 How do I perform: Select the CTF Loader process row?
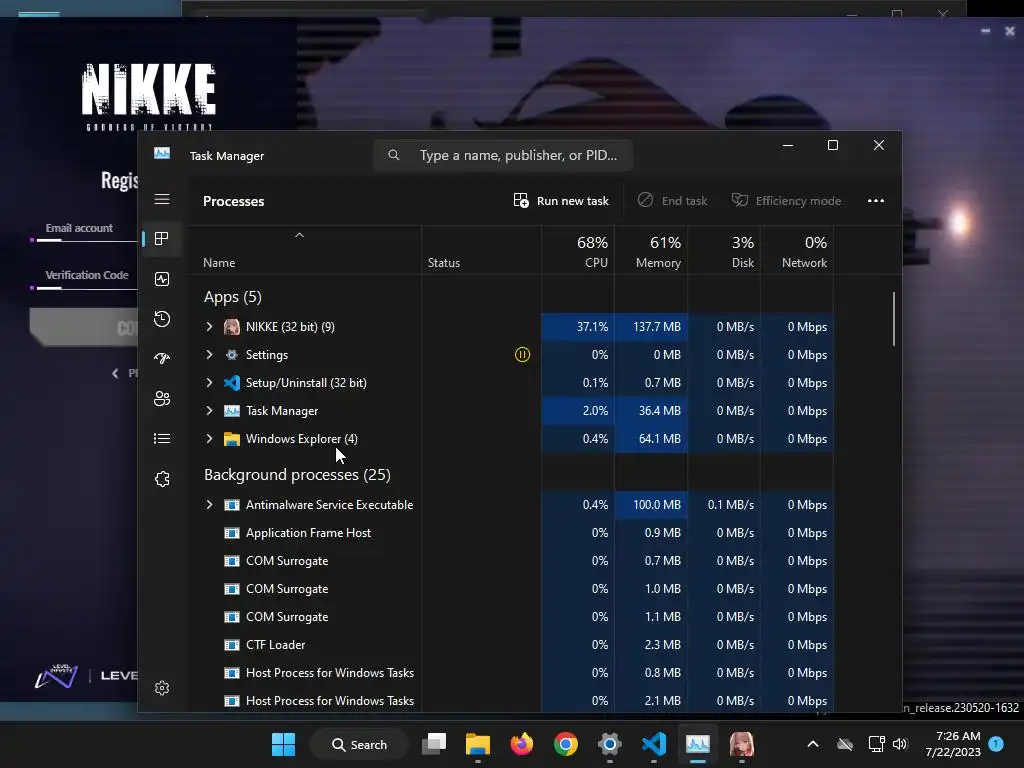511,645
